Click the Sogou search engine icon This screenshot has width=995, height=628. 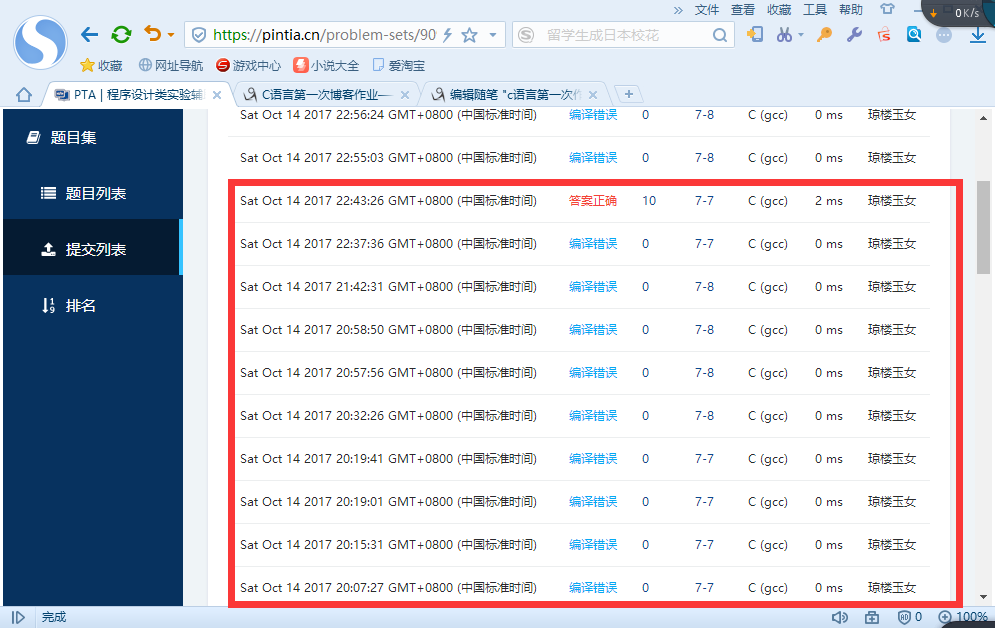526,35
